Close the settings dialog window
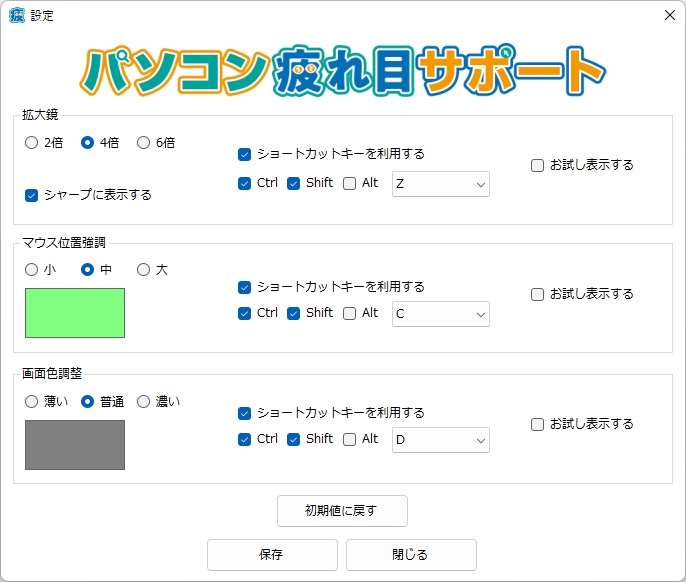The image size is (686, 582). pos(669,15)
